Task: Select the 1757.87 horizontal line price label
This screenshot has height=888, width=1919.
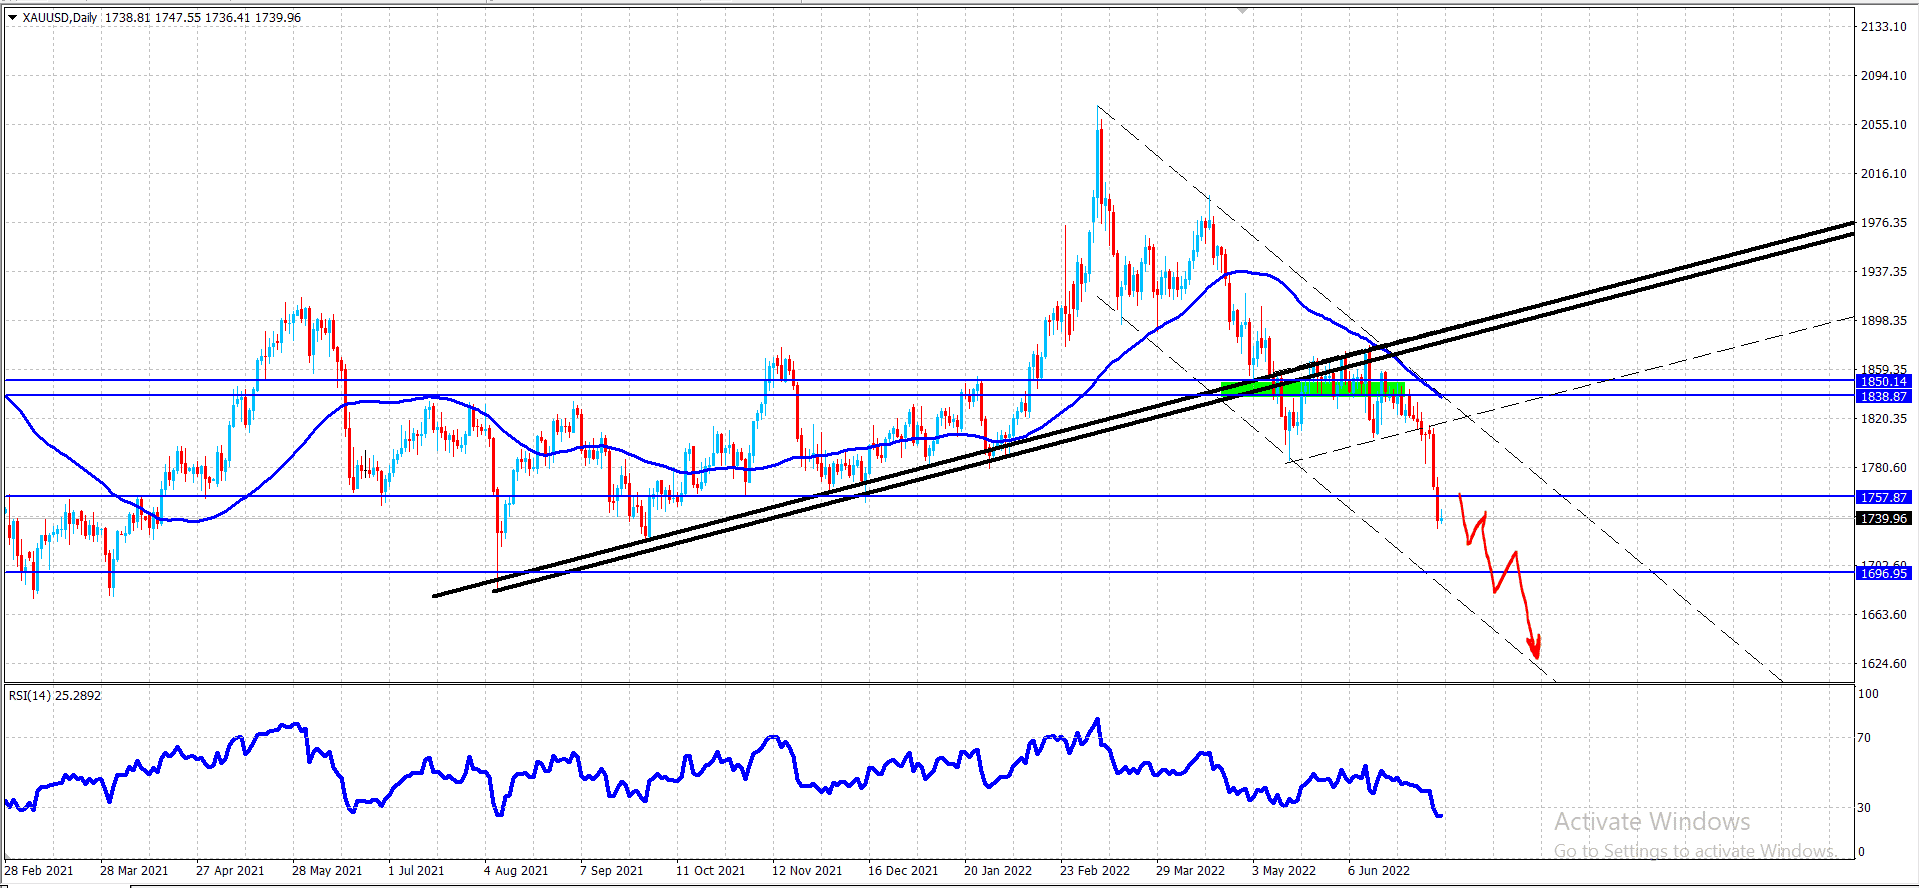Action: click(1884, 497)
